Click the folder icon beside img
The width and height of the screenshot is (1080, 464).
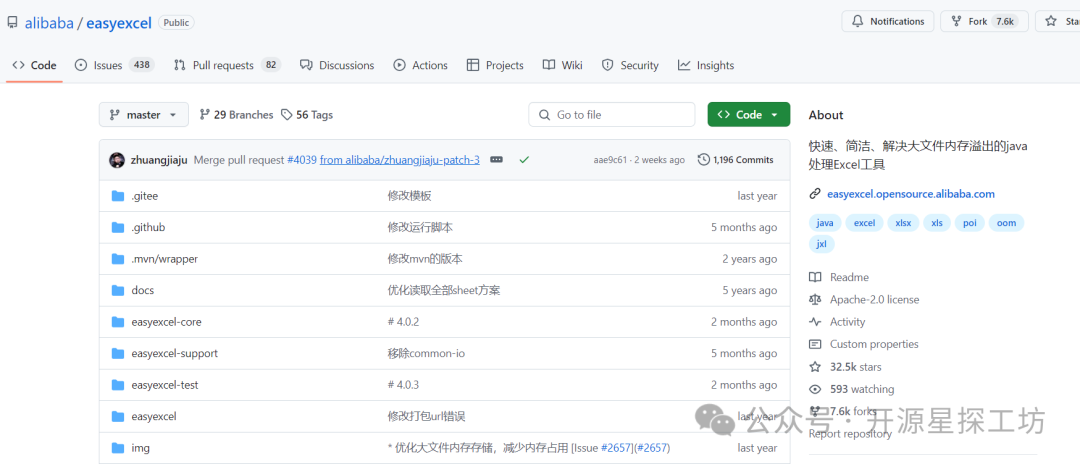[x=118, y=448]
